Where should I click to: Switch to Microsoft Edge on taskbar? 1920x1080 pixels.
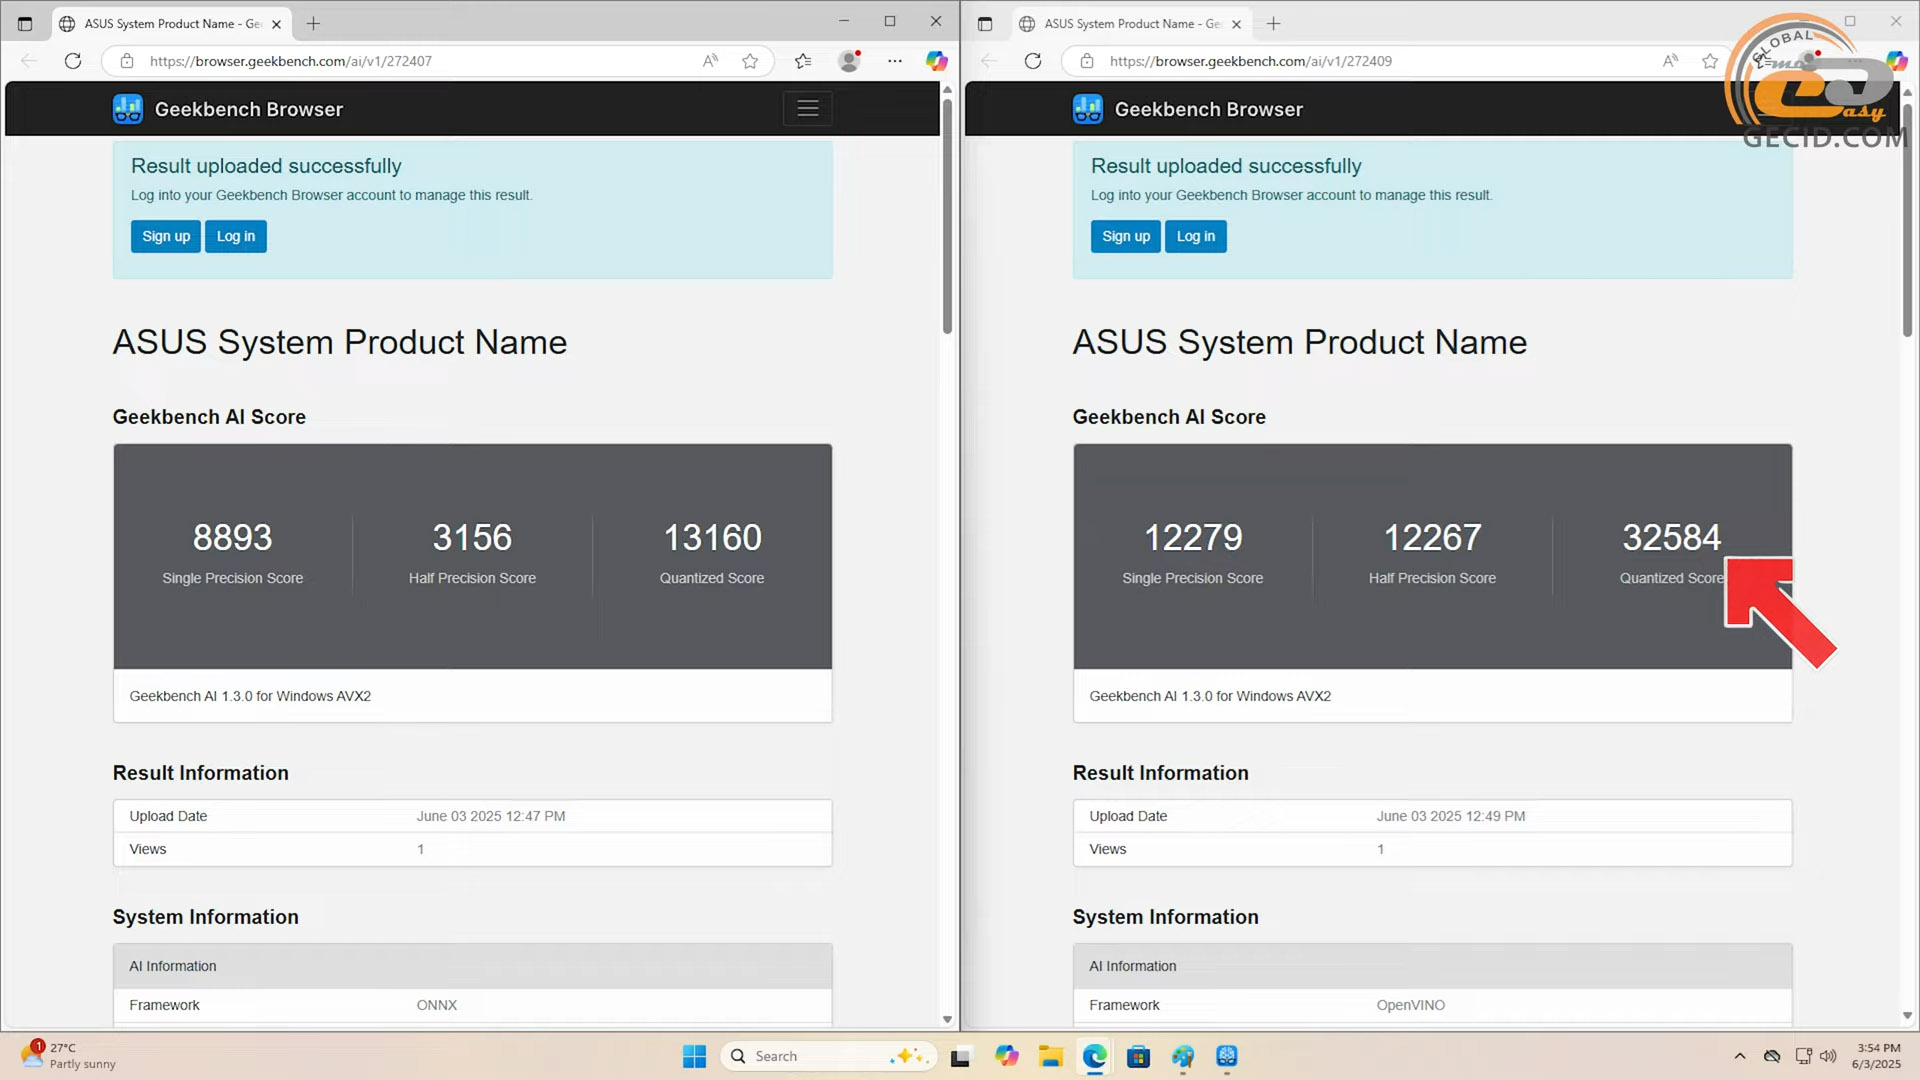[1094, 1056]
